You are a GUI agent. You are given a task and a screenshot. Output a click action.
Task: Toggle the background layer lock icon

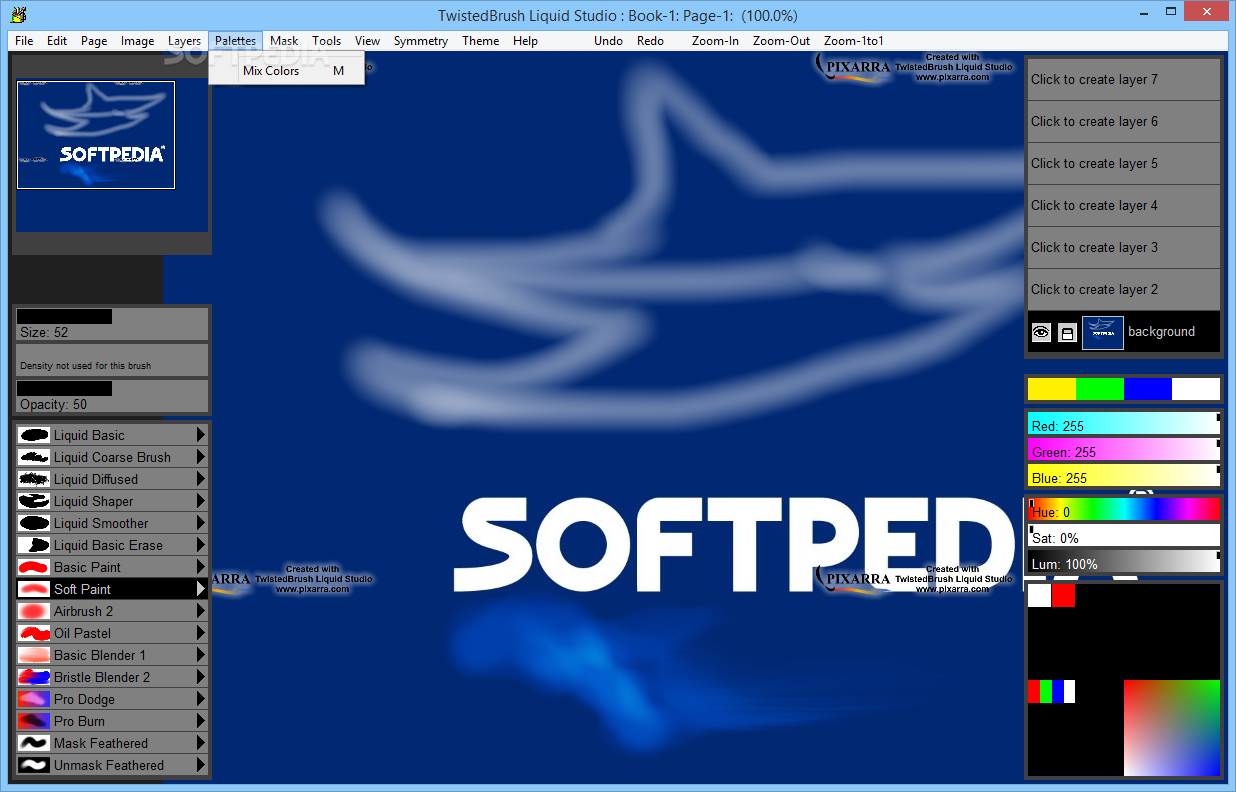(x=1067, y=333)
